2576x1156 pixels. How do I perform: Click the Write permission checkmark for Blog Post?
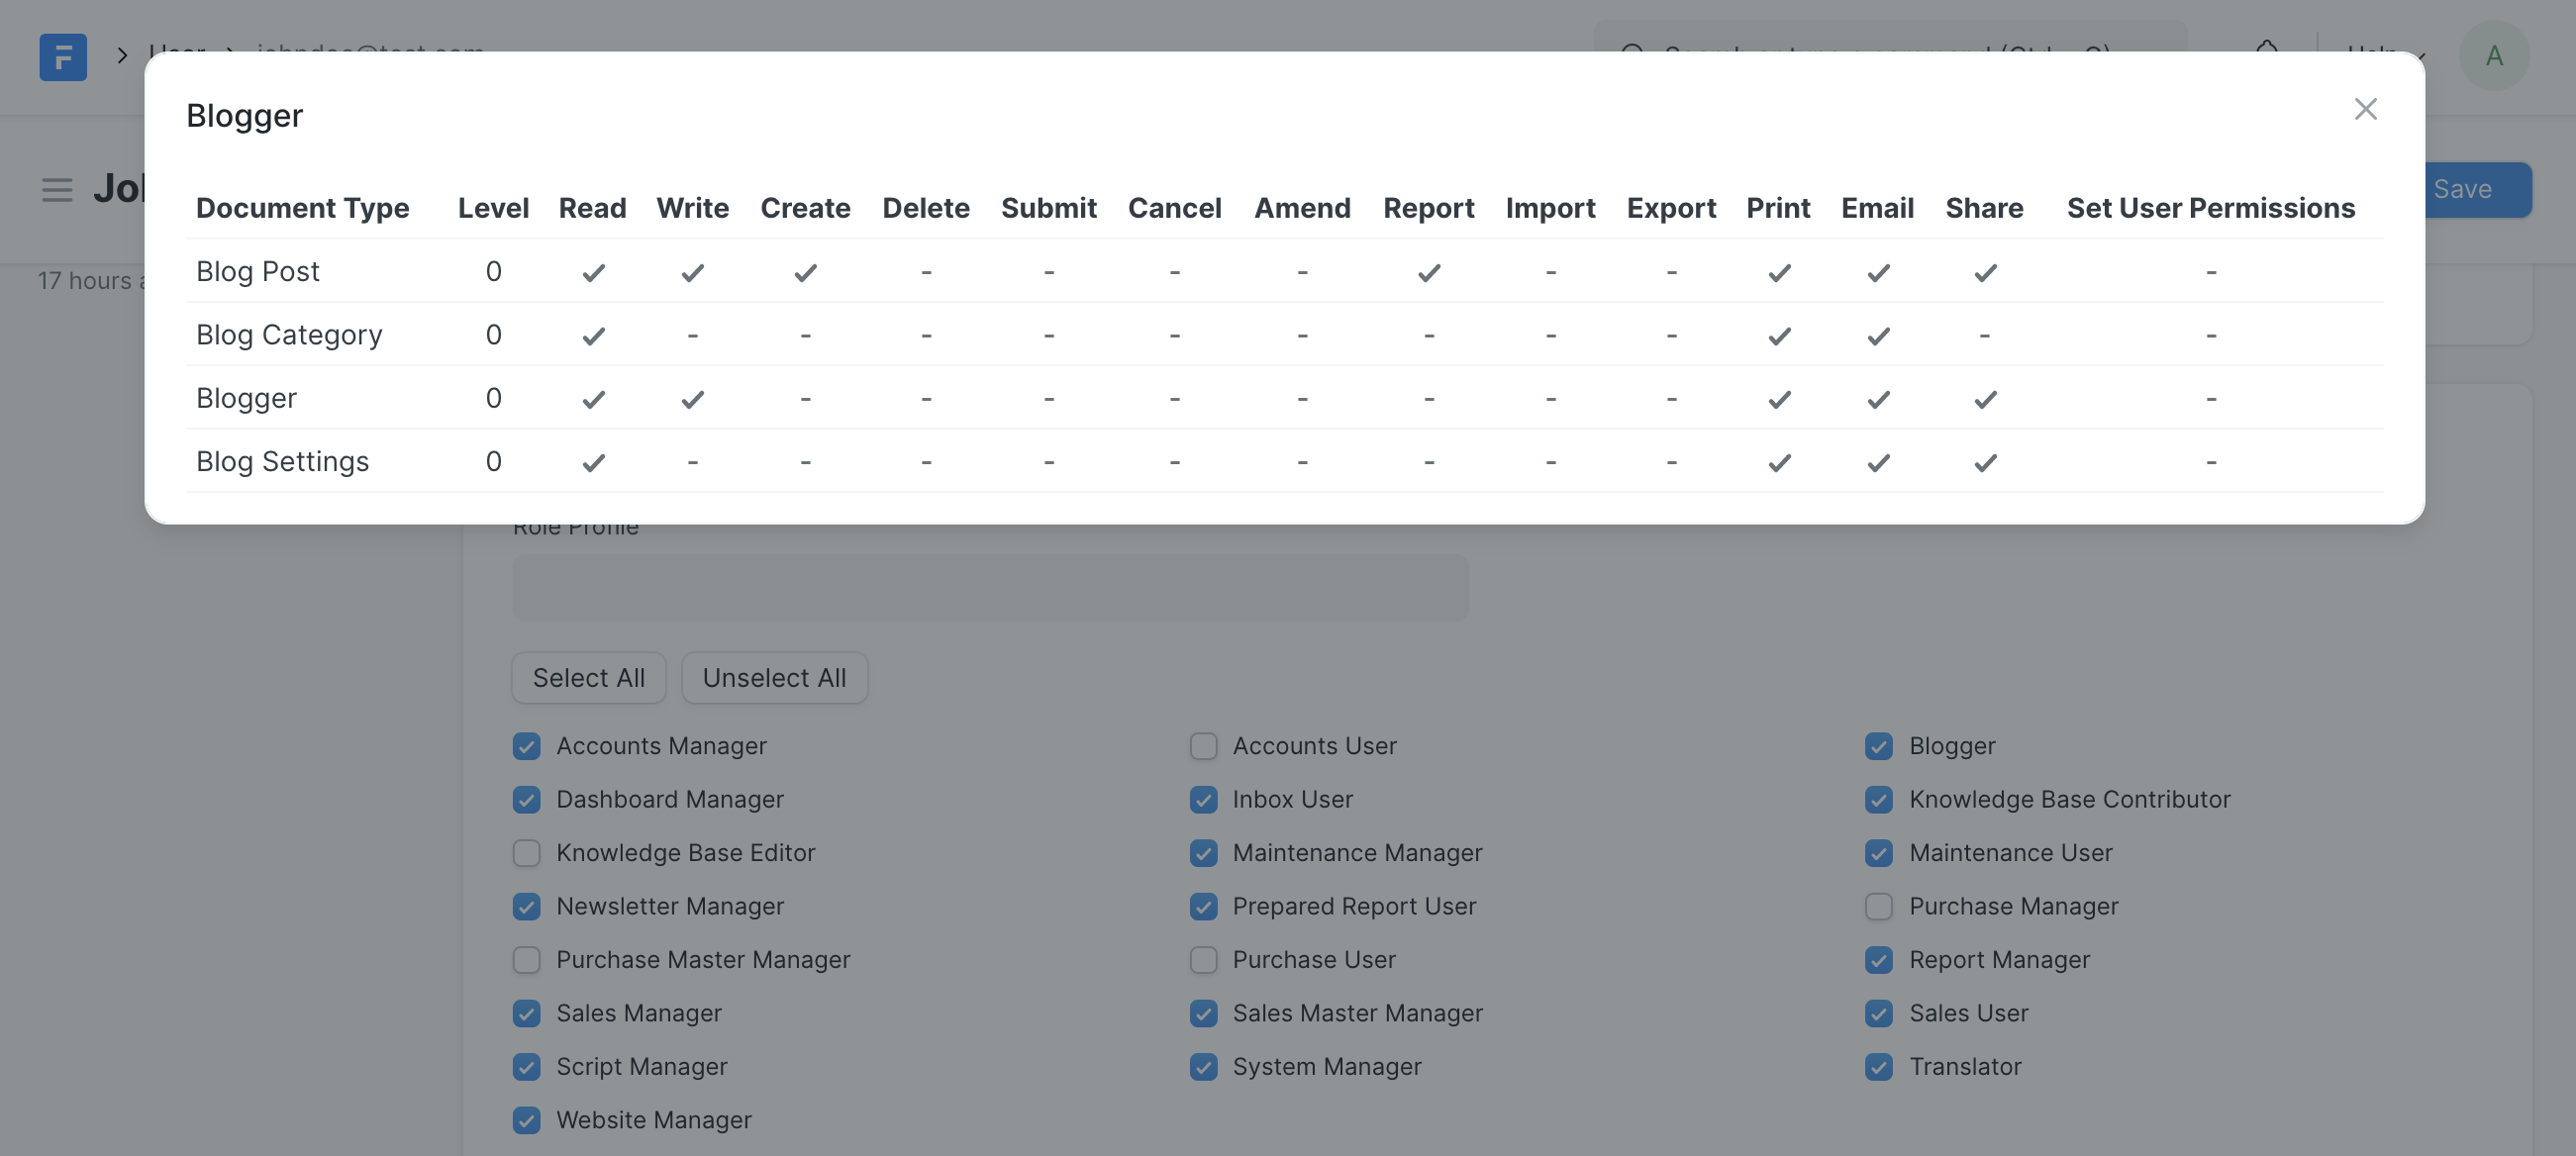(x=692, y=271)
